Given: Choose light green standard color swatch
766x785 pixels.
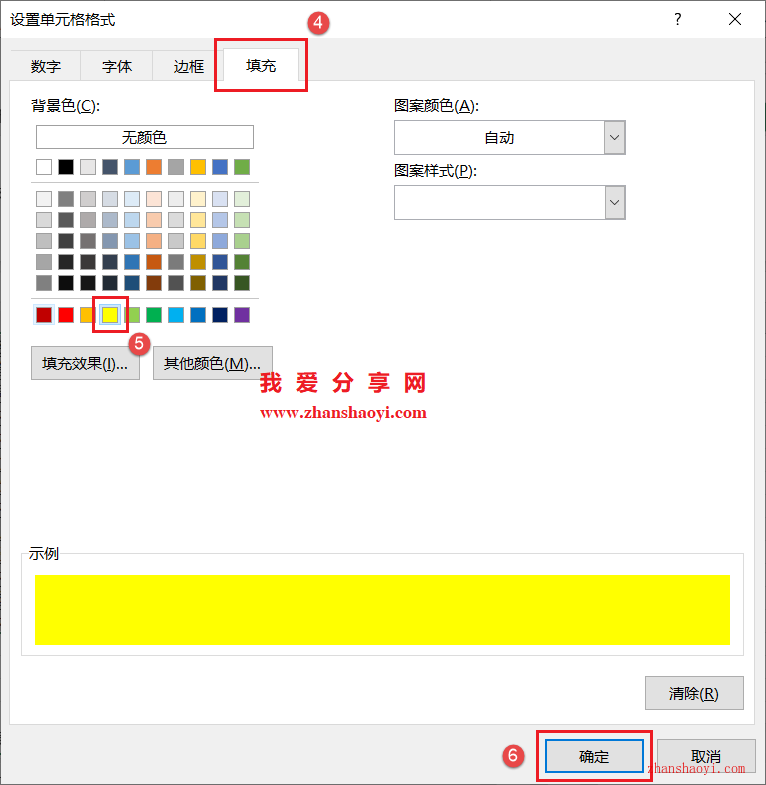Looking at the screenshot, I should tap(132, 315).
